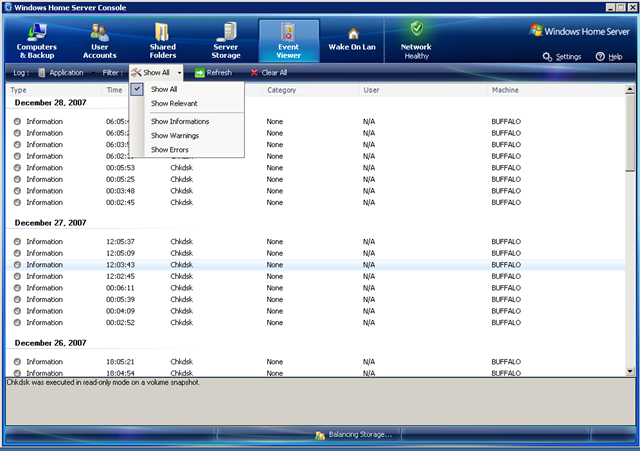Click the Balancing Storage status indicator

click(x=353, y=435)
